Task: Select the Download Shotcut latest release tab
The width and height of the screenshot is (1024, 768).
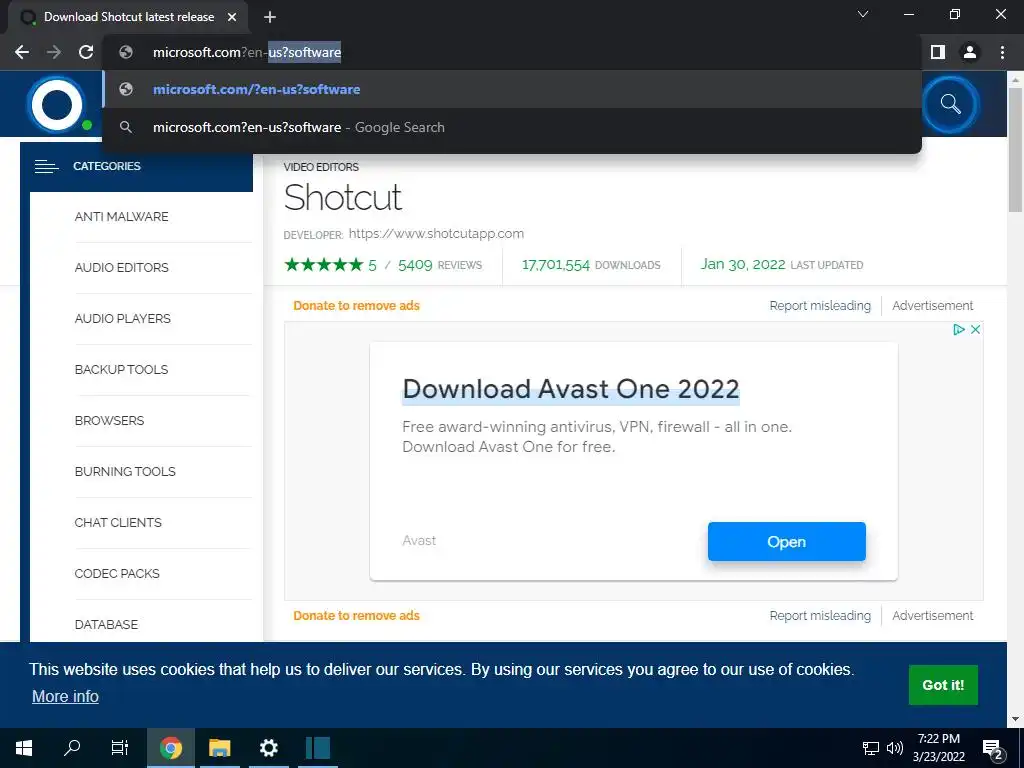Action: tap(129, 17)
